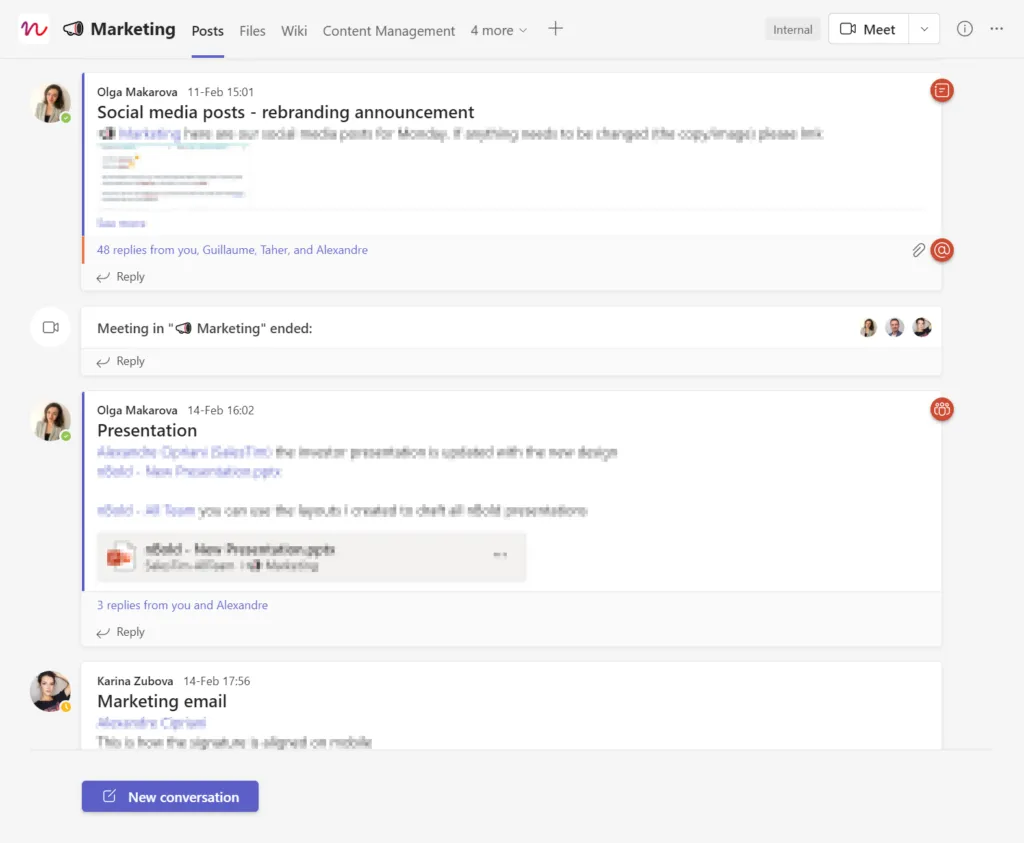1024x843 pixels.
Task: Open blurred image thumbnail in Social media post
Action: point(173,176)
